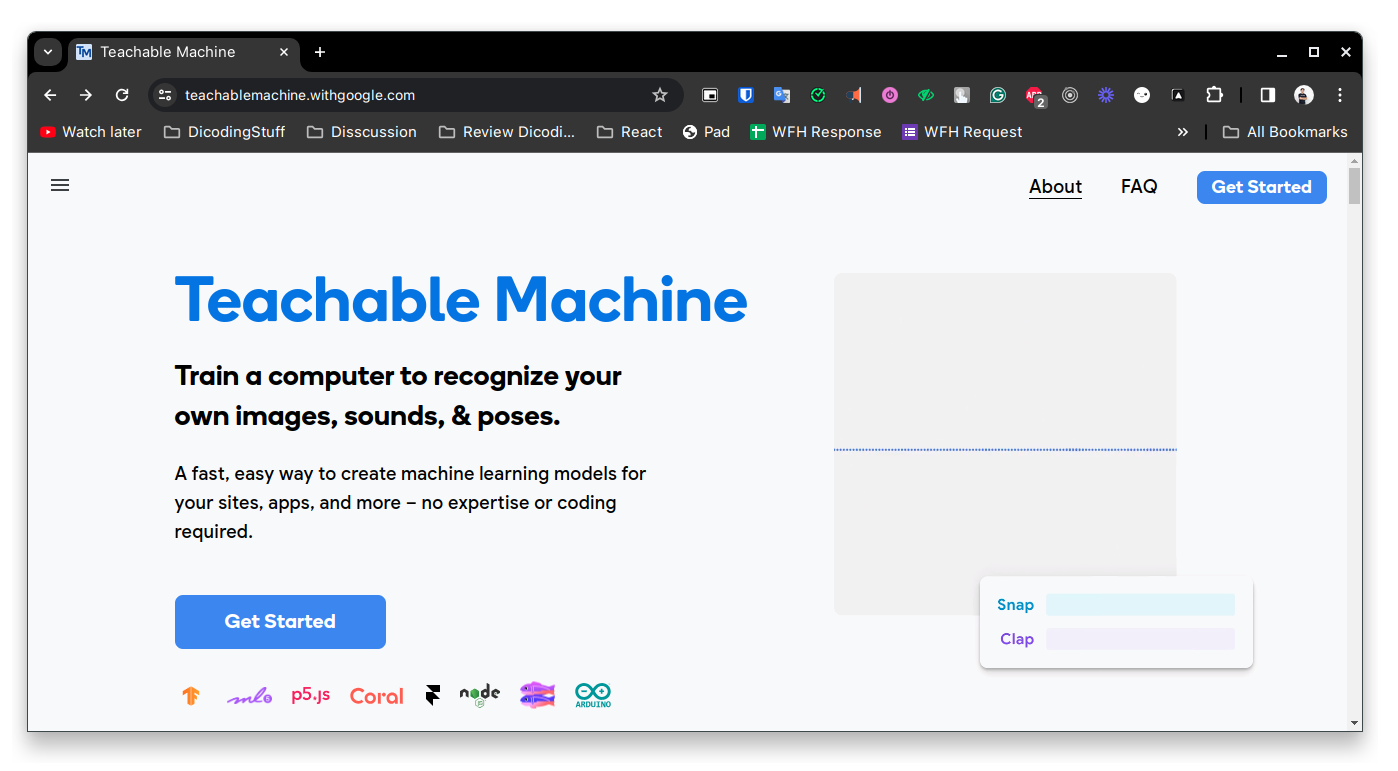Click the scrollbar down arrow
Viewport: 1398px width, 771px height.
(1355, 723)
